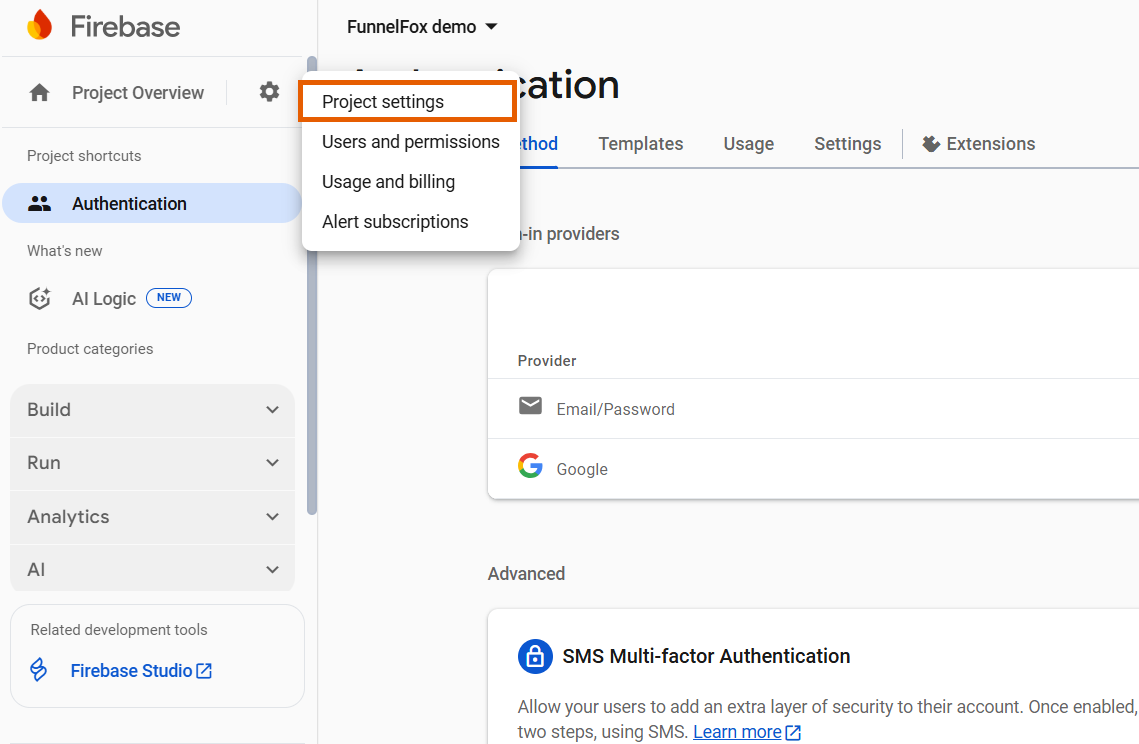This screenshot has width=1139, height=744.
Task: Follow the Learn more link
Action: tap(737, 732)
